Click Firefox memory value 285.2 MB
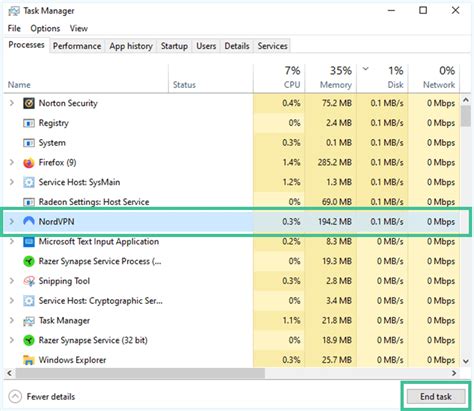This screenshot has width=474, height=411. pyautogui.click(x=335, y=163)
